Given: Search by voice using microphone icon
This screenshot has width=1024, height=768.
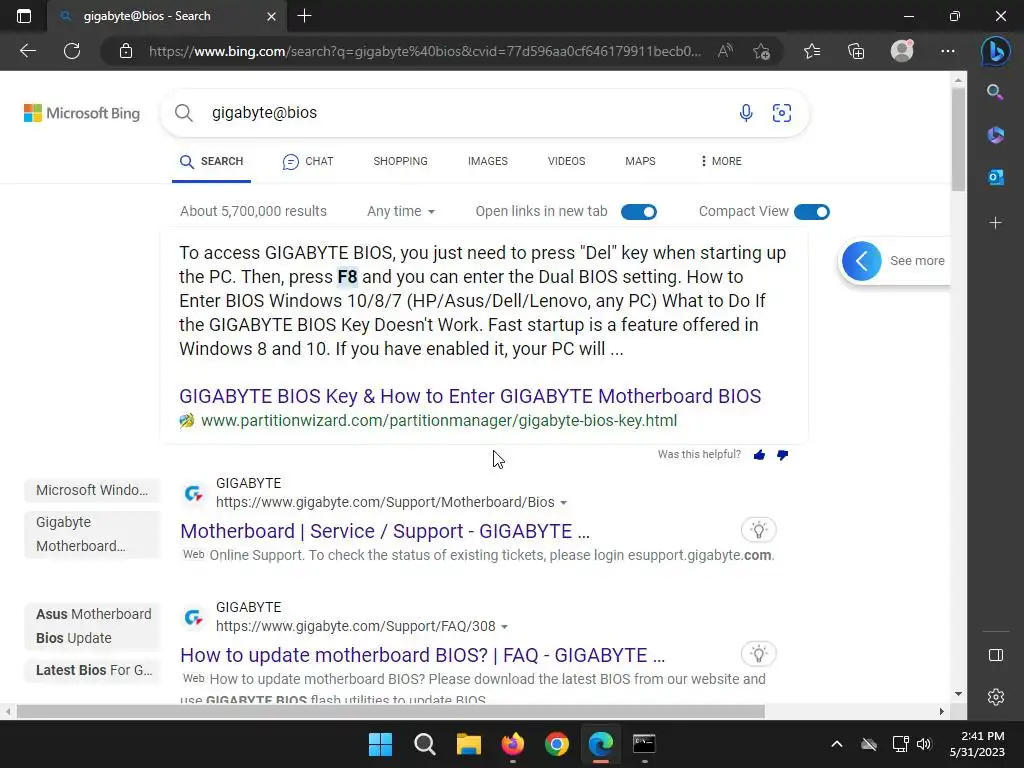Looking at the screenshot, I should point(746,113).
